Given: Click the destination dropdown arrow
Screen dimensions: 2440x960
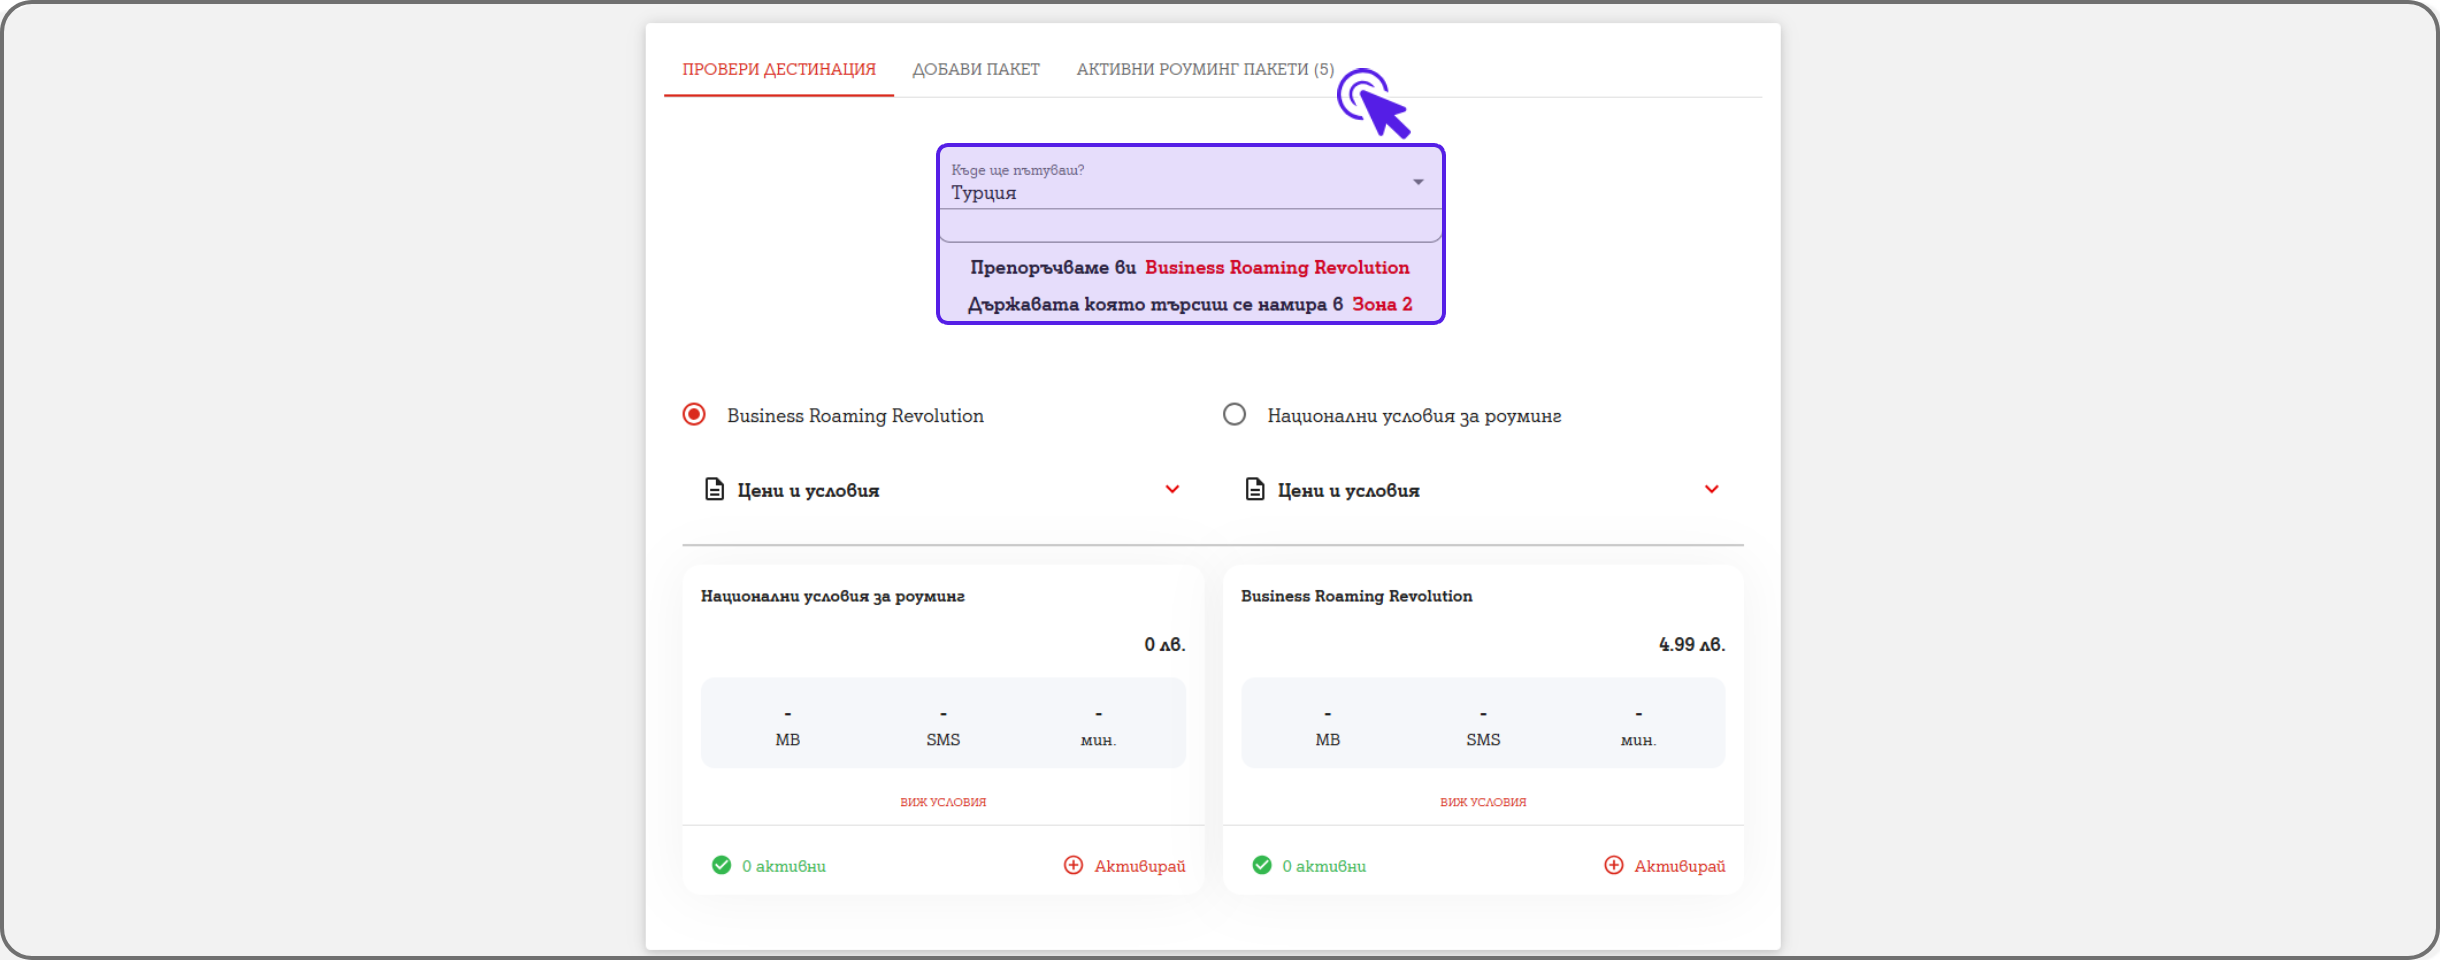Looking at the screenshot, I should [x=1418, y=182].
